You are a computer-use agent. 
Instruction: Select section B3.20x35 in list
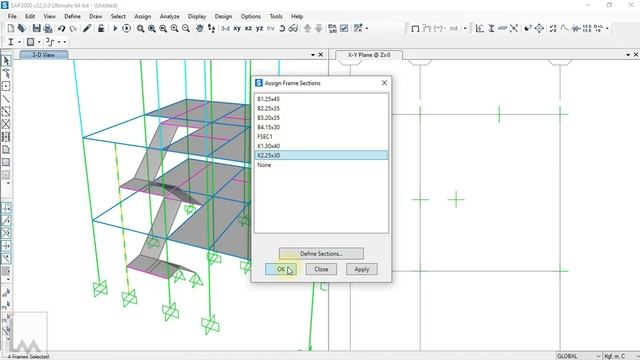321,118
